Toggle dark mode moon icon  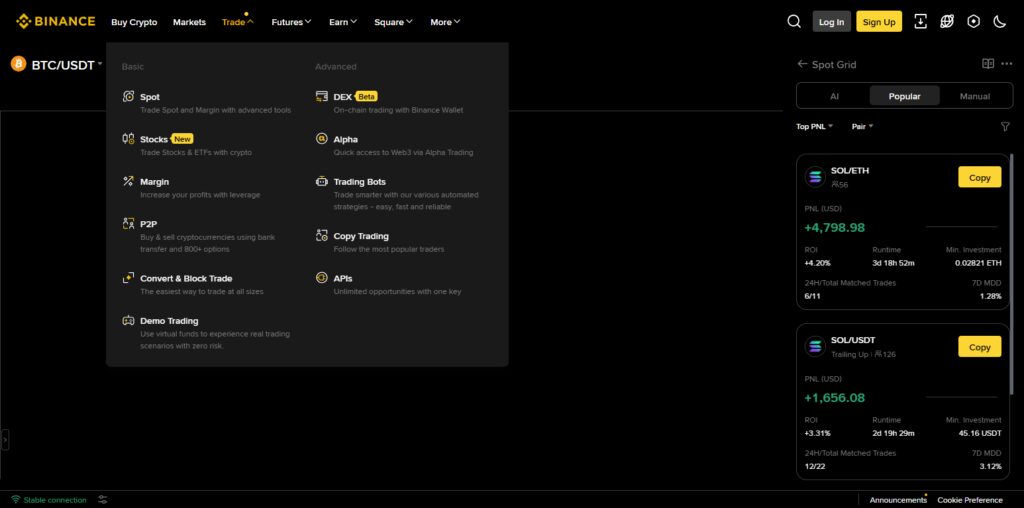click(1000, 22)
